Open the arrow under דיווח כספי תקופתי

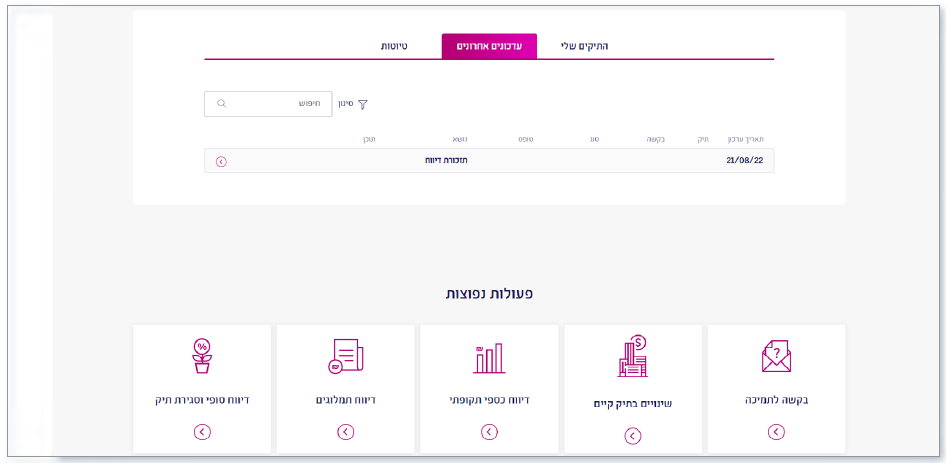(x=489, y=432)
